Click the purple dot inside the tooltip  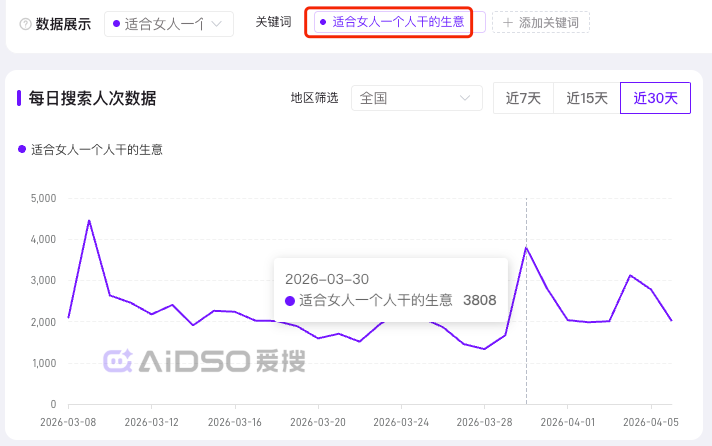[x=290, y=300]
